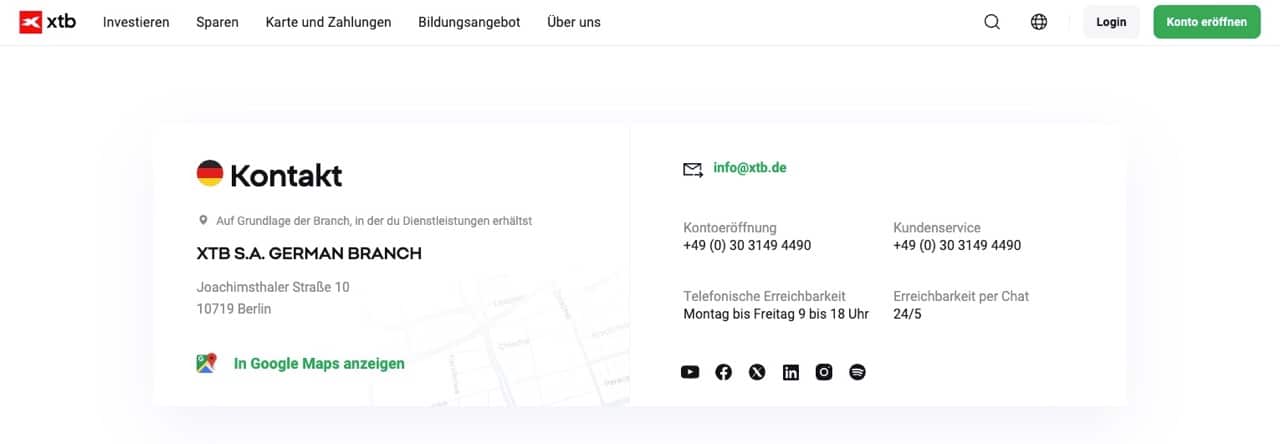Open the Sparen menu
This screenshot has width=1280, height=444.
pos(217,22)
